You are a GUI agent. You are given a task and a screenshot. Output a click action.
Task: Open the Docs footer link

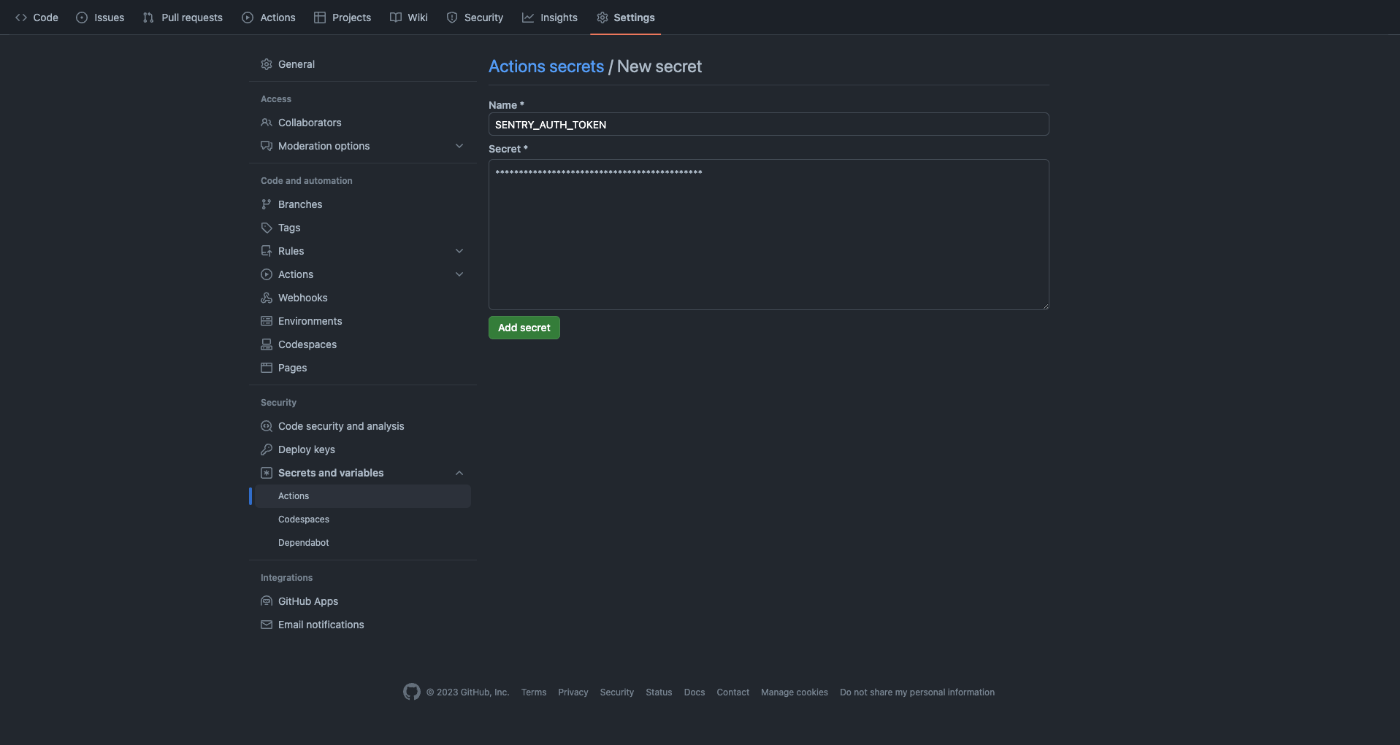[694, 692]
